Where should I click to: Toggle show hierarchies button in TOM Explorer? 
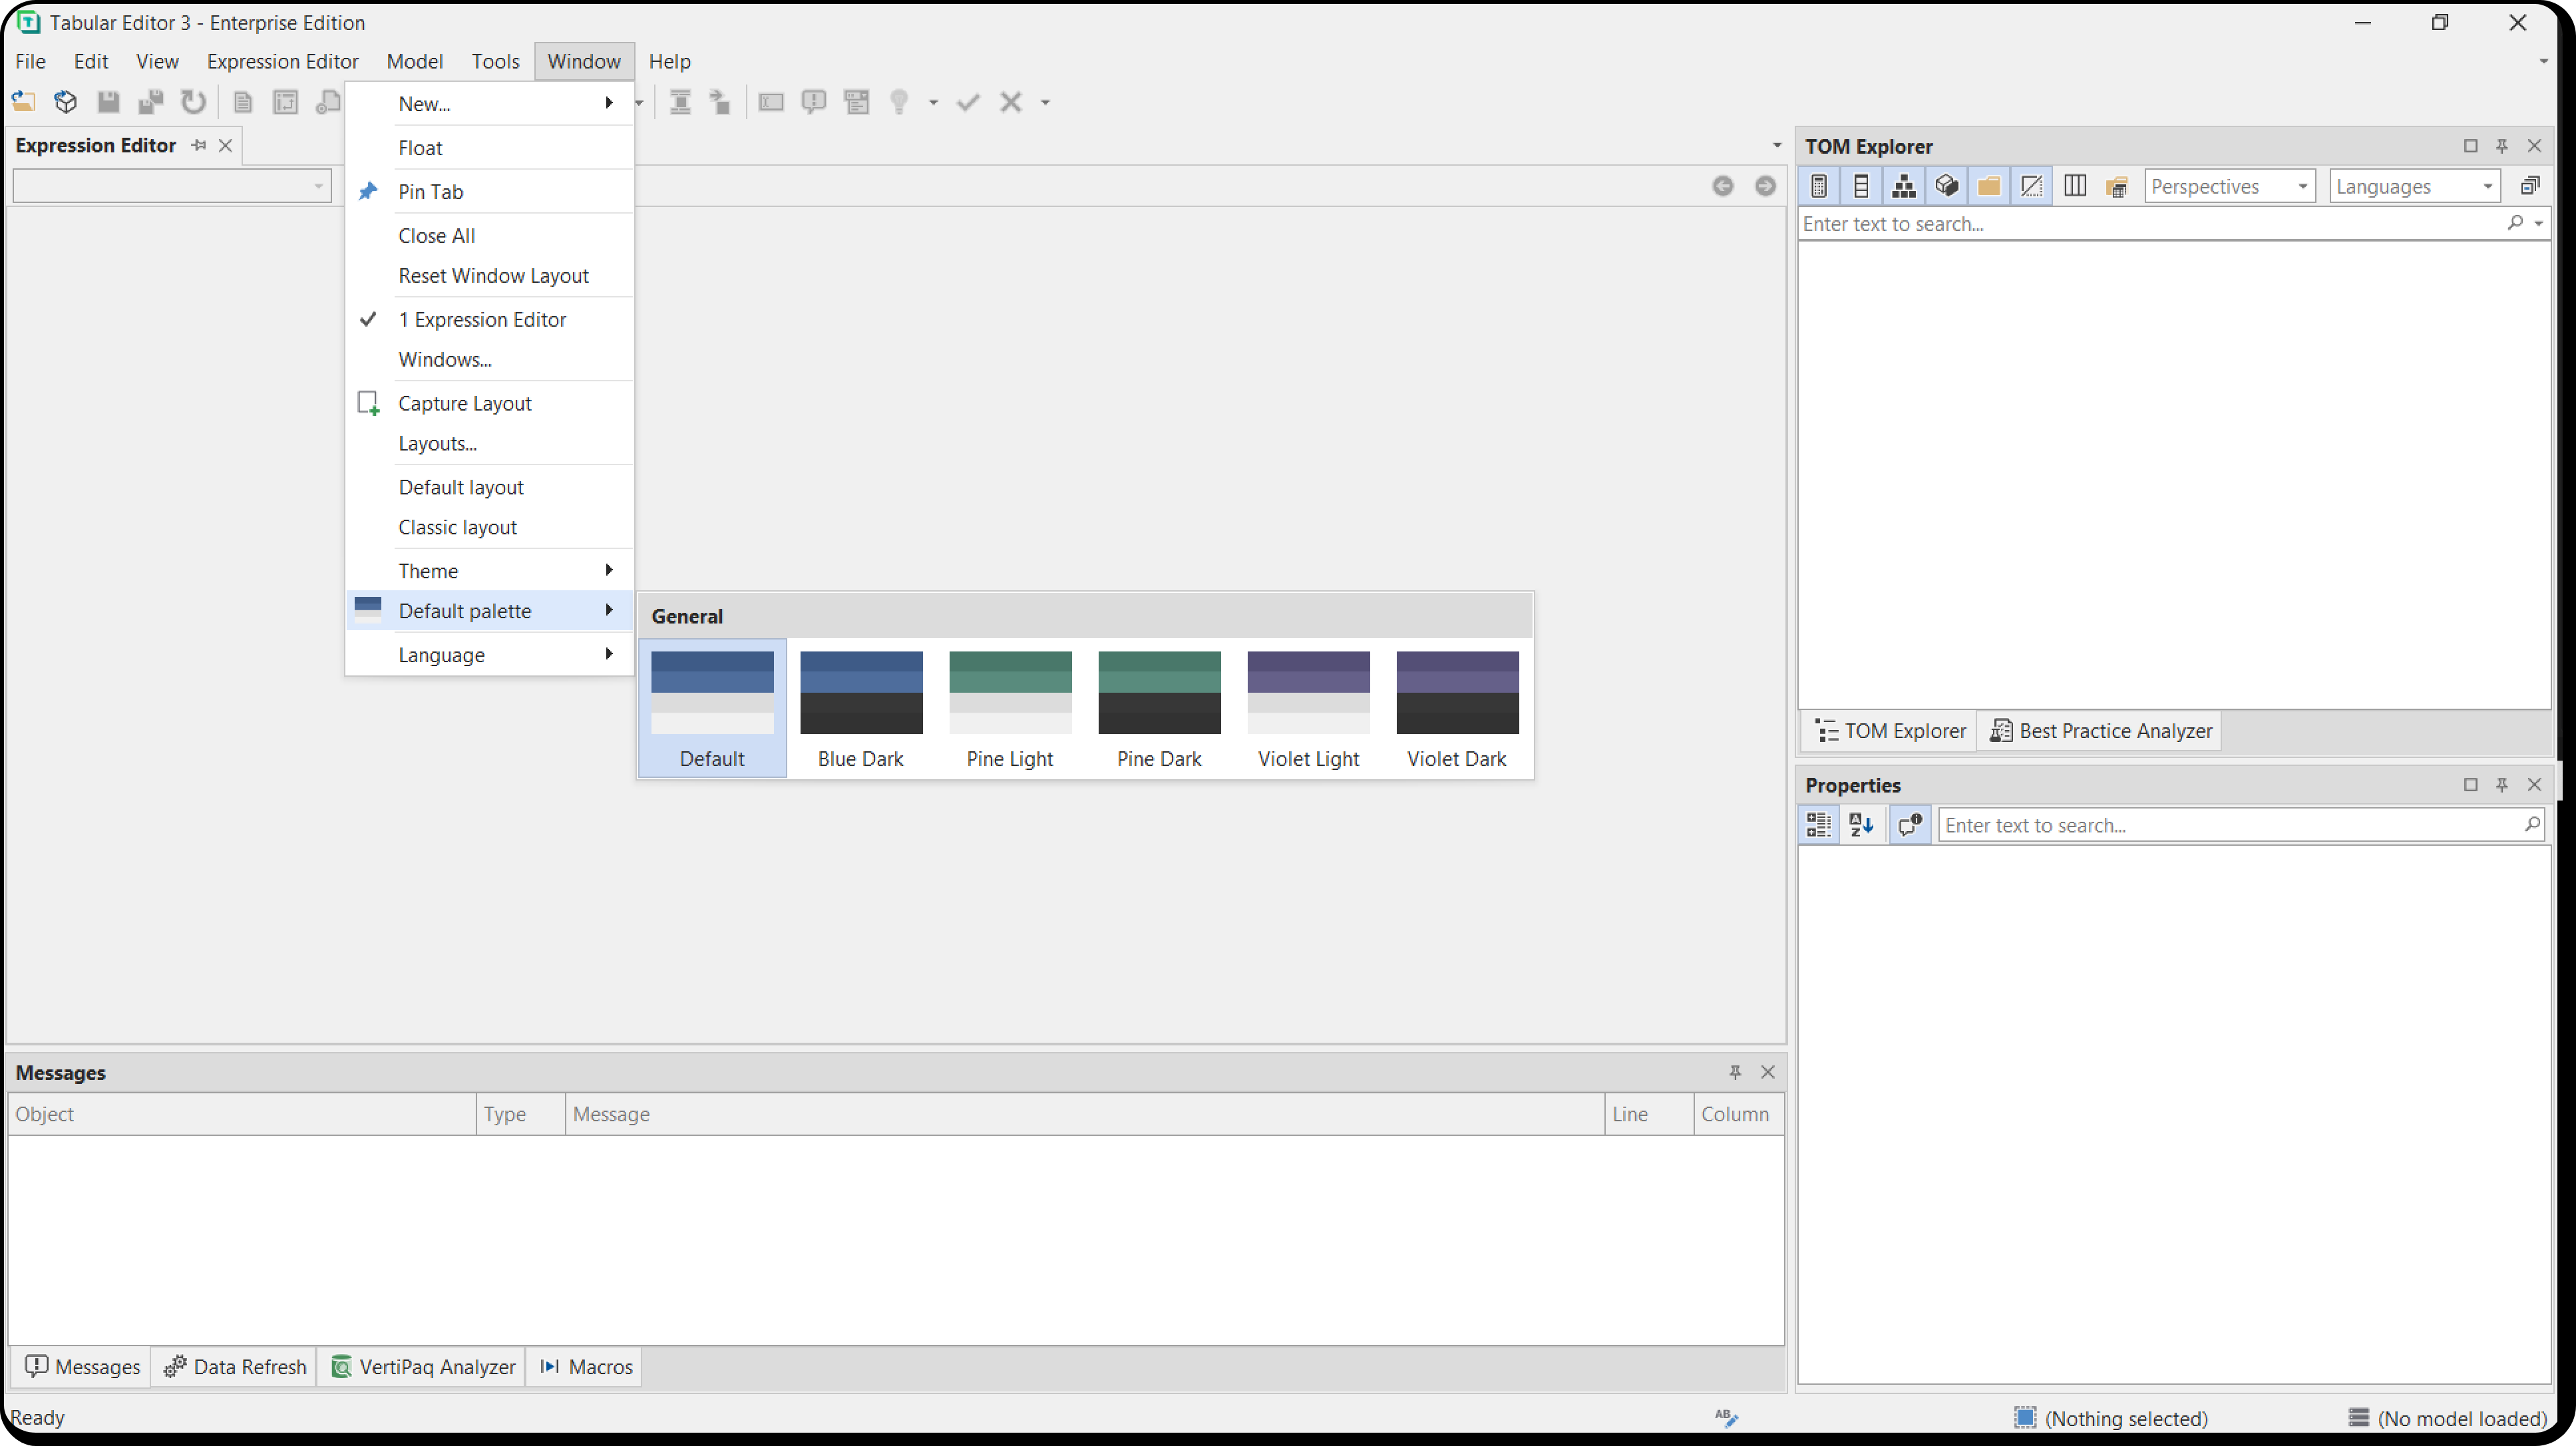click(x=1904, y=186)
